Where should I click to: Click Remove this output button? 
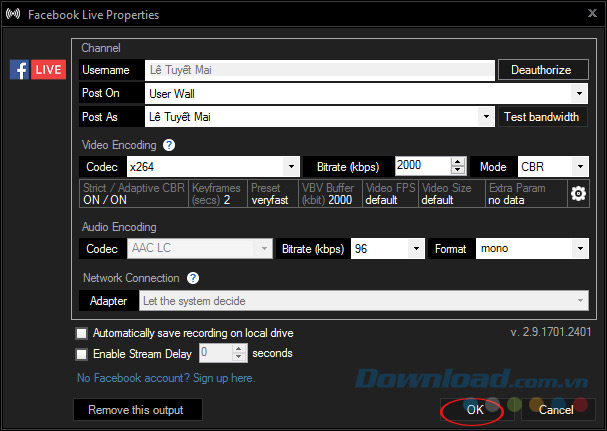(x=138, y=410)
